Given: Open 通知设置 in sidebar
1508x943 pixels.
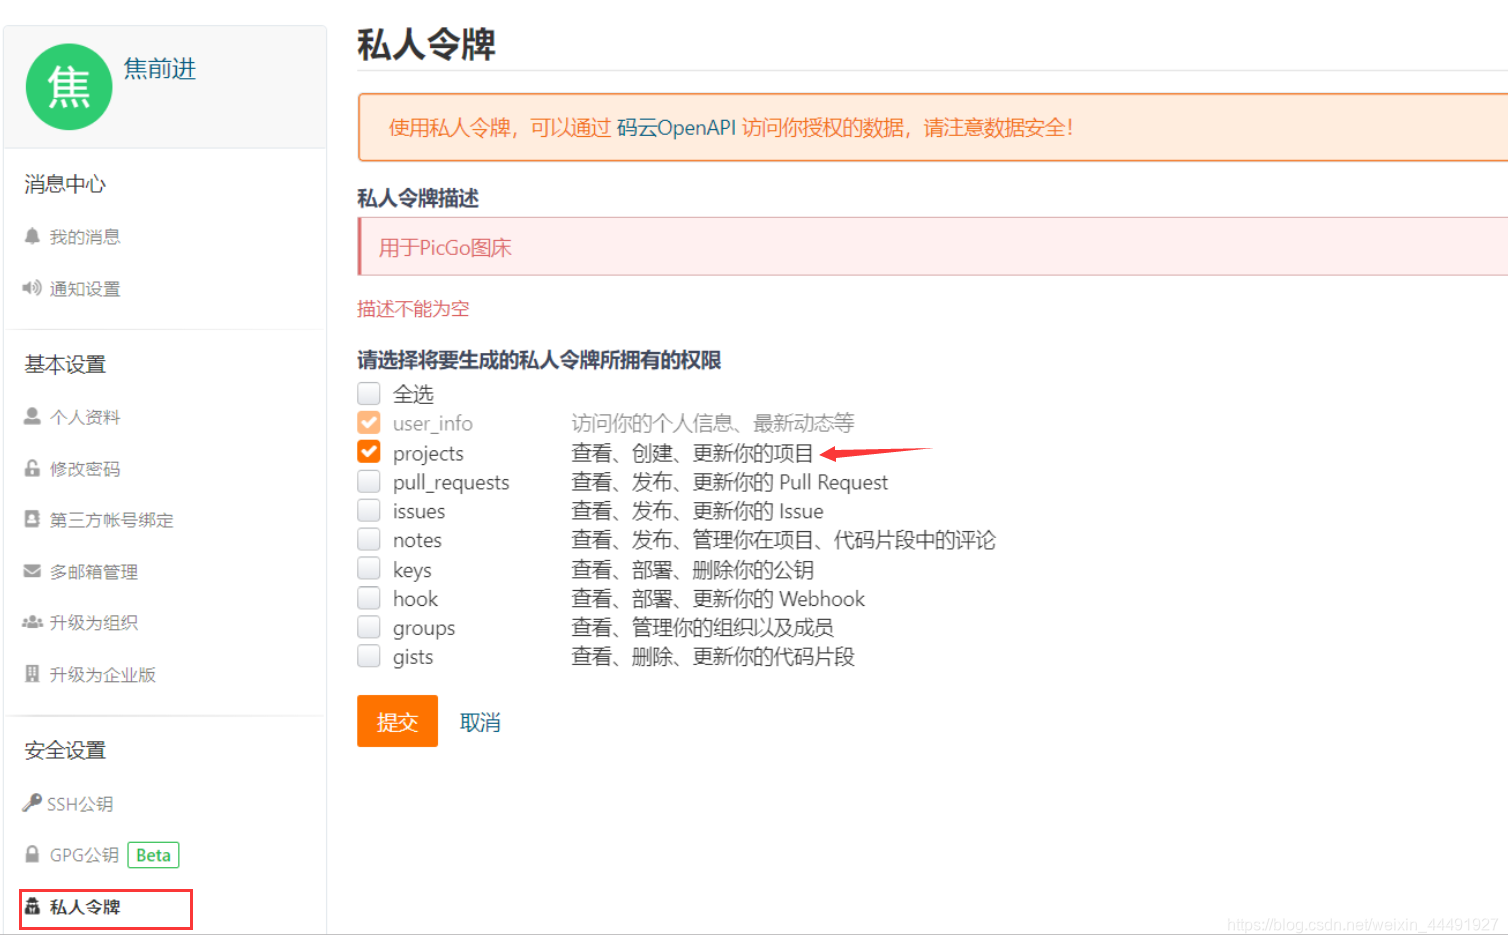Looking at the screenshot, I should (85, 289).
